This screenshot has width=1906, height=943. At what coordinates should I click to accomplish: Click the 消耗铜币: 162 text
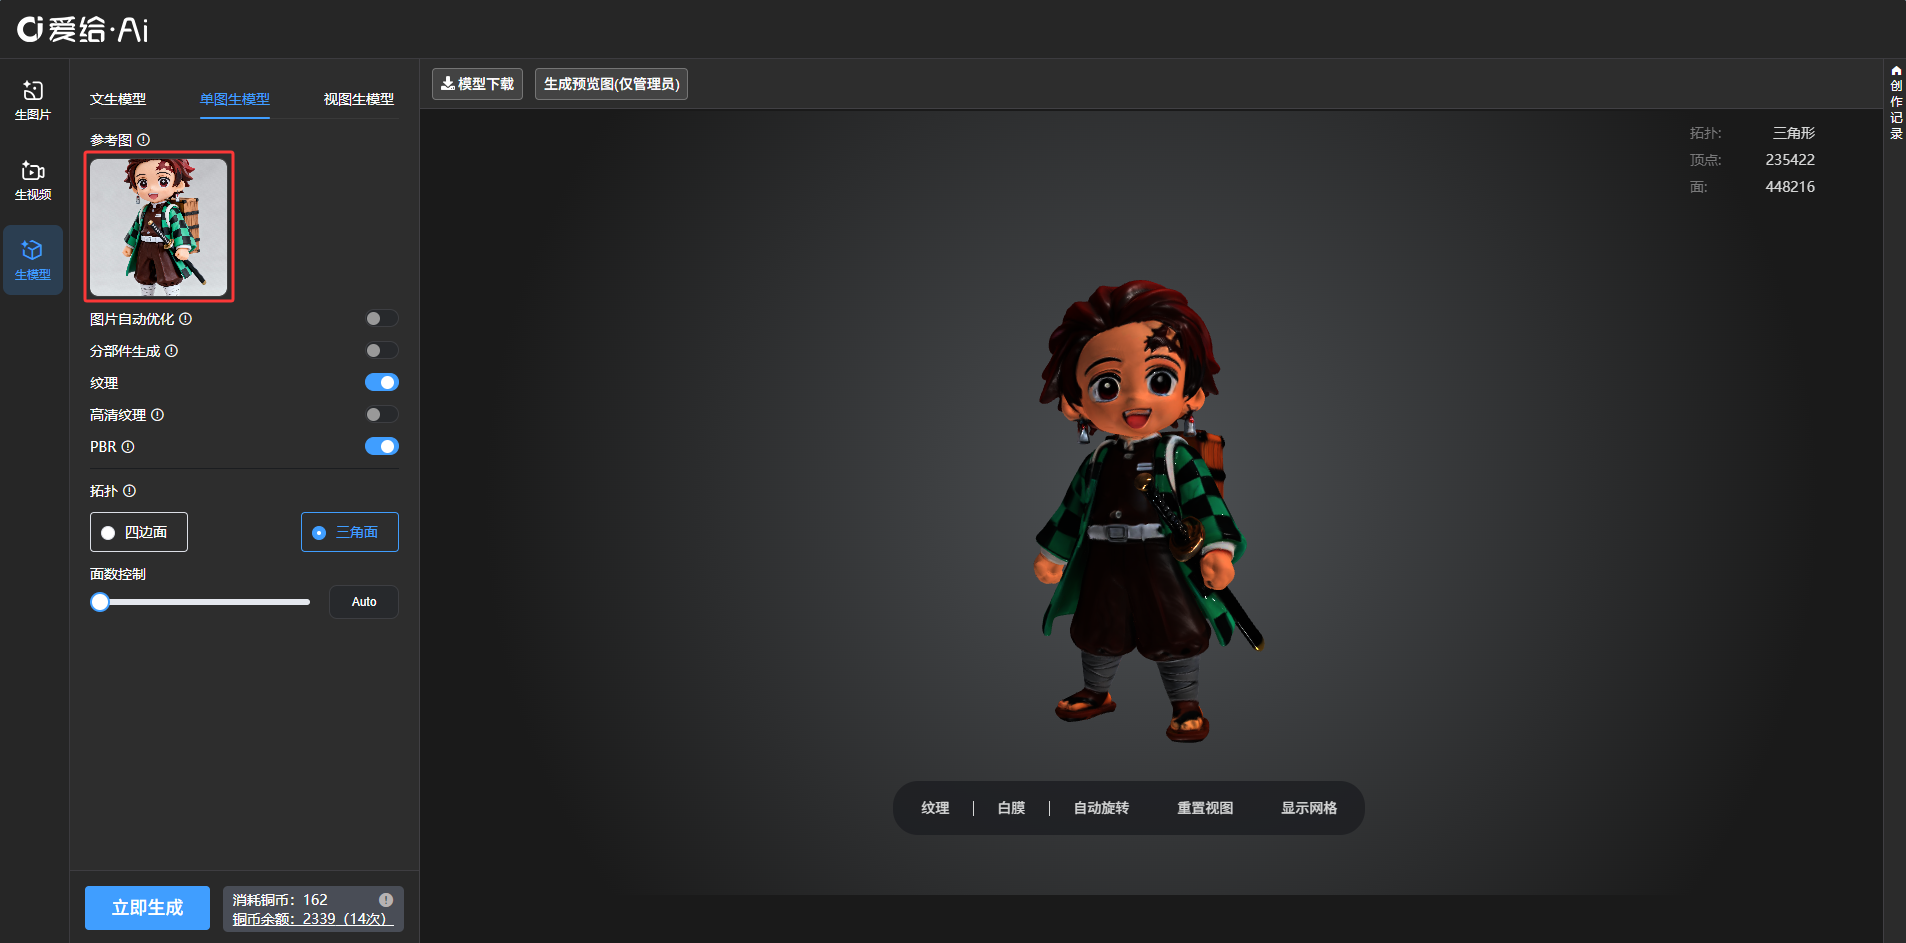coord(280,900)
